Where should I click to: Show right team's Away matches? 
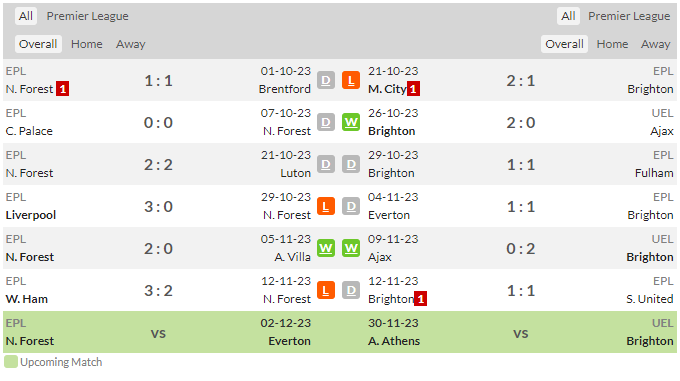click(x=655, y=44)
